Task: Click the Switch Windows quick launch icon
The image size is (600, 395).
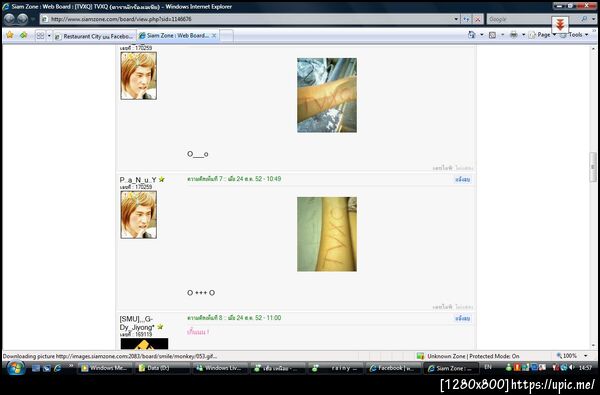Action: click(47, 368)
